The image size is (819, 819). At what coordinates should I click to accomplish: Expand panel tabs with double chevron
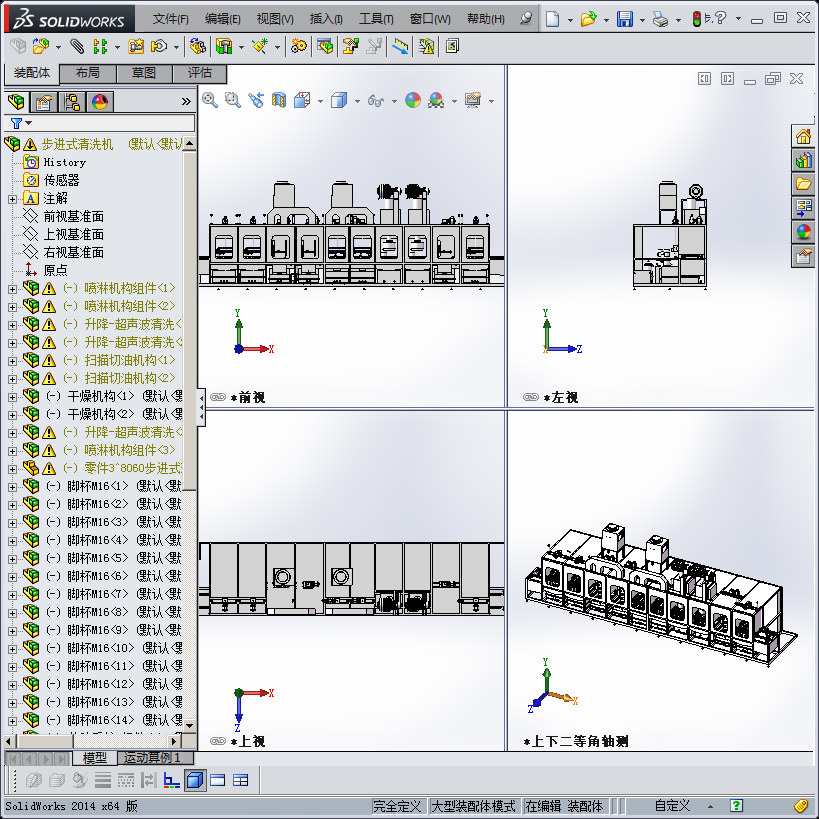[186, 101]
